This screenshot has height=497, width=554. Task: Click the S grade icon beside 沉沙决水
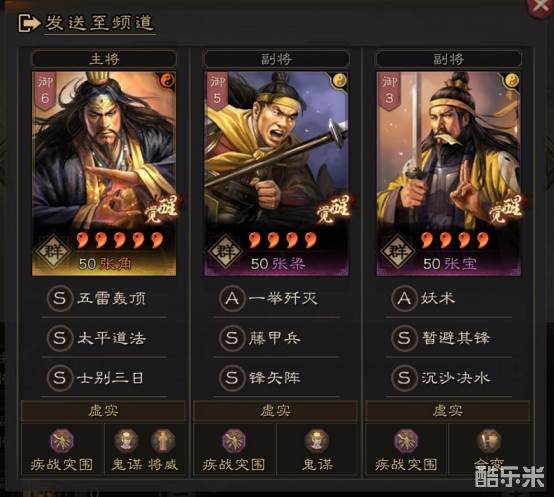404,378
